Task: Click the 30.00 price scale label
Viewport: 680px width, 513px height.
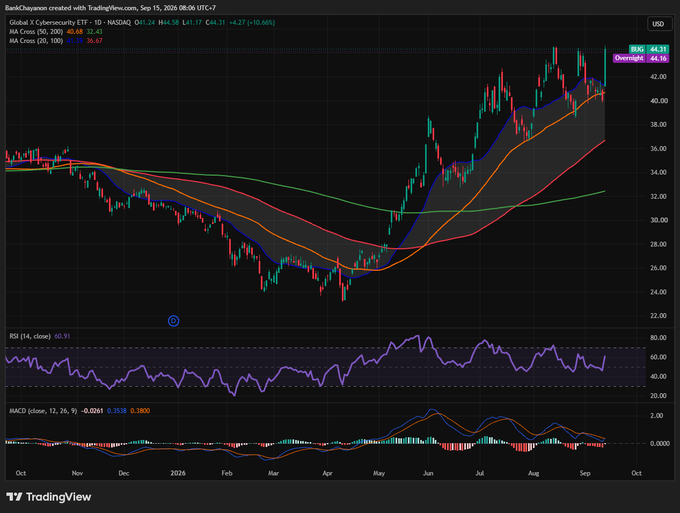Action: click(x=658, y=220)
